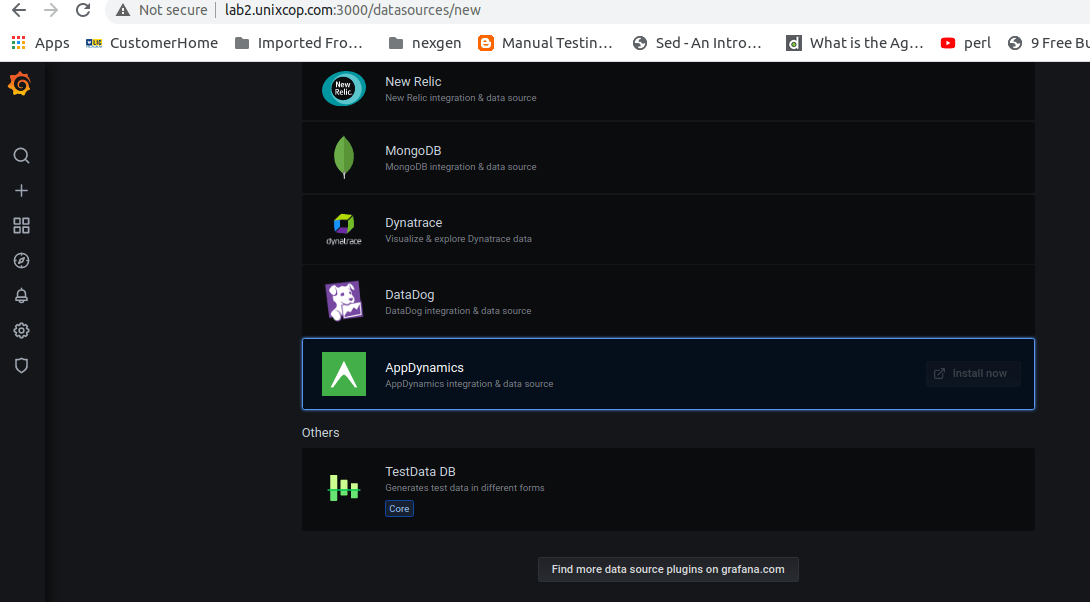Screen dimensions: 1090x602
Task: Reload the page with the refresh icon
Action: (83, 10)
